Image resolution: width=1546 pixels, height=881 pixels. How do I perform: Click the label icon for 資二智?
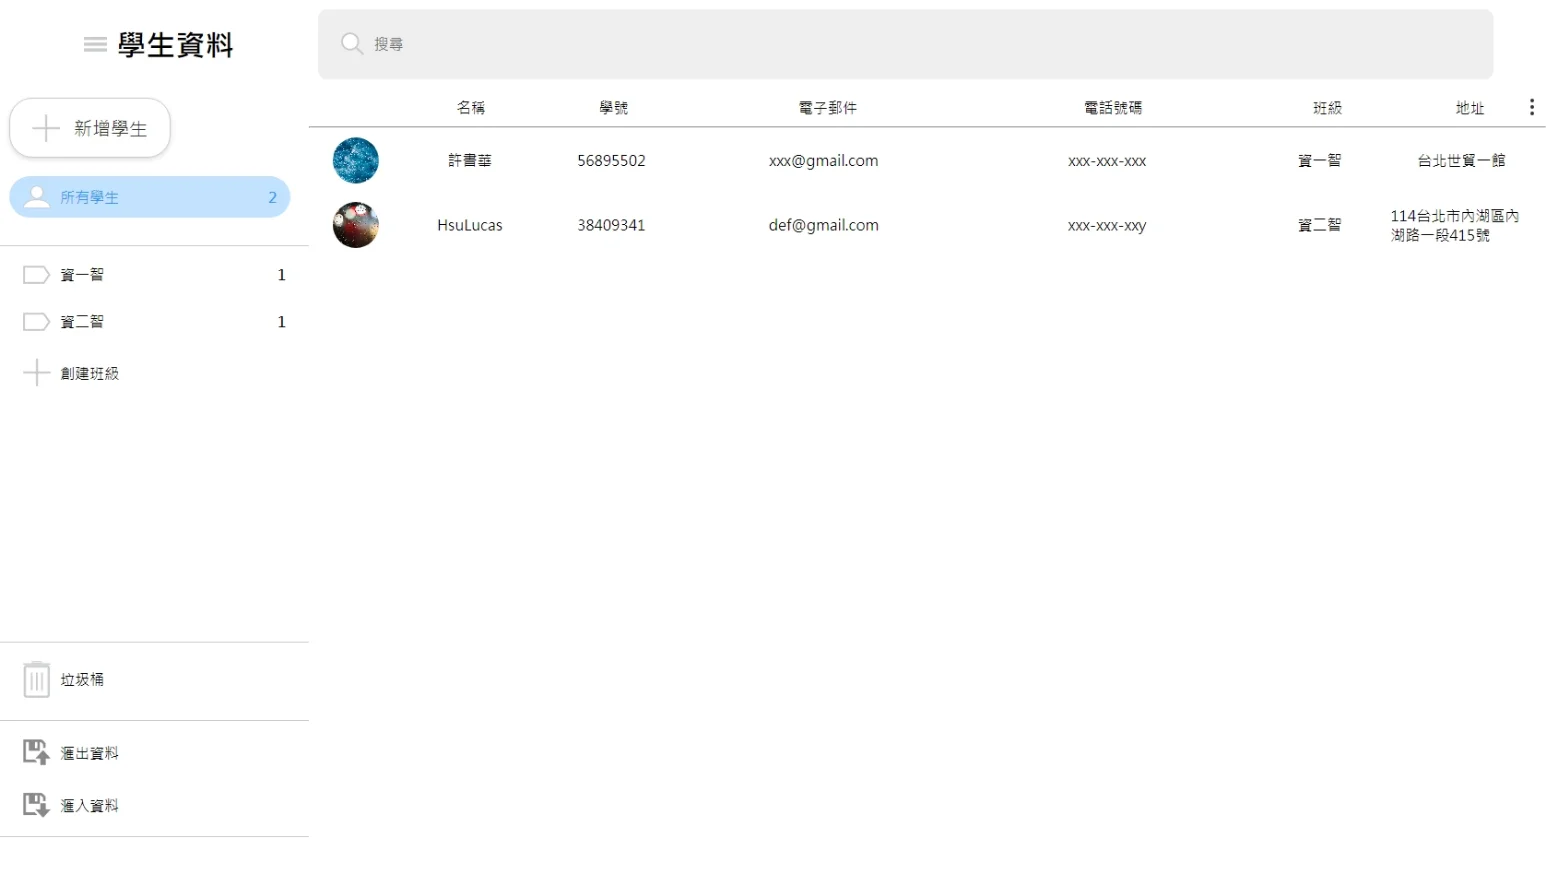[x=36, y=322]
